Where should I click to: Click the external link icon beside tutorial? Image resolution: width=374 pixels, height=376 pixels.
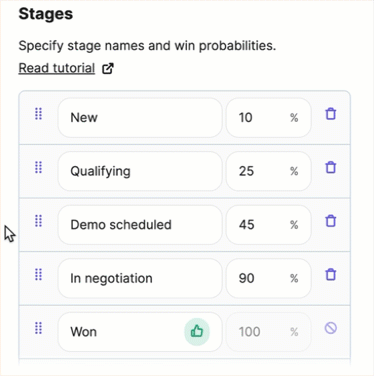click(x=108, y=68)
